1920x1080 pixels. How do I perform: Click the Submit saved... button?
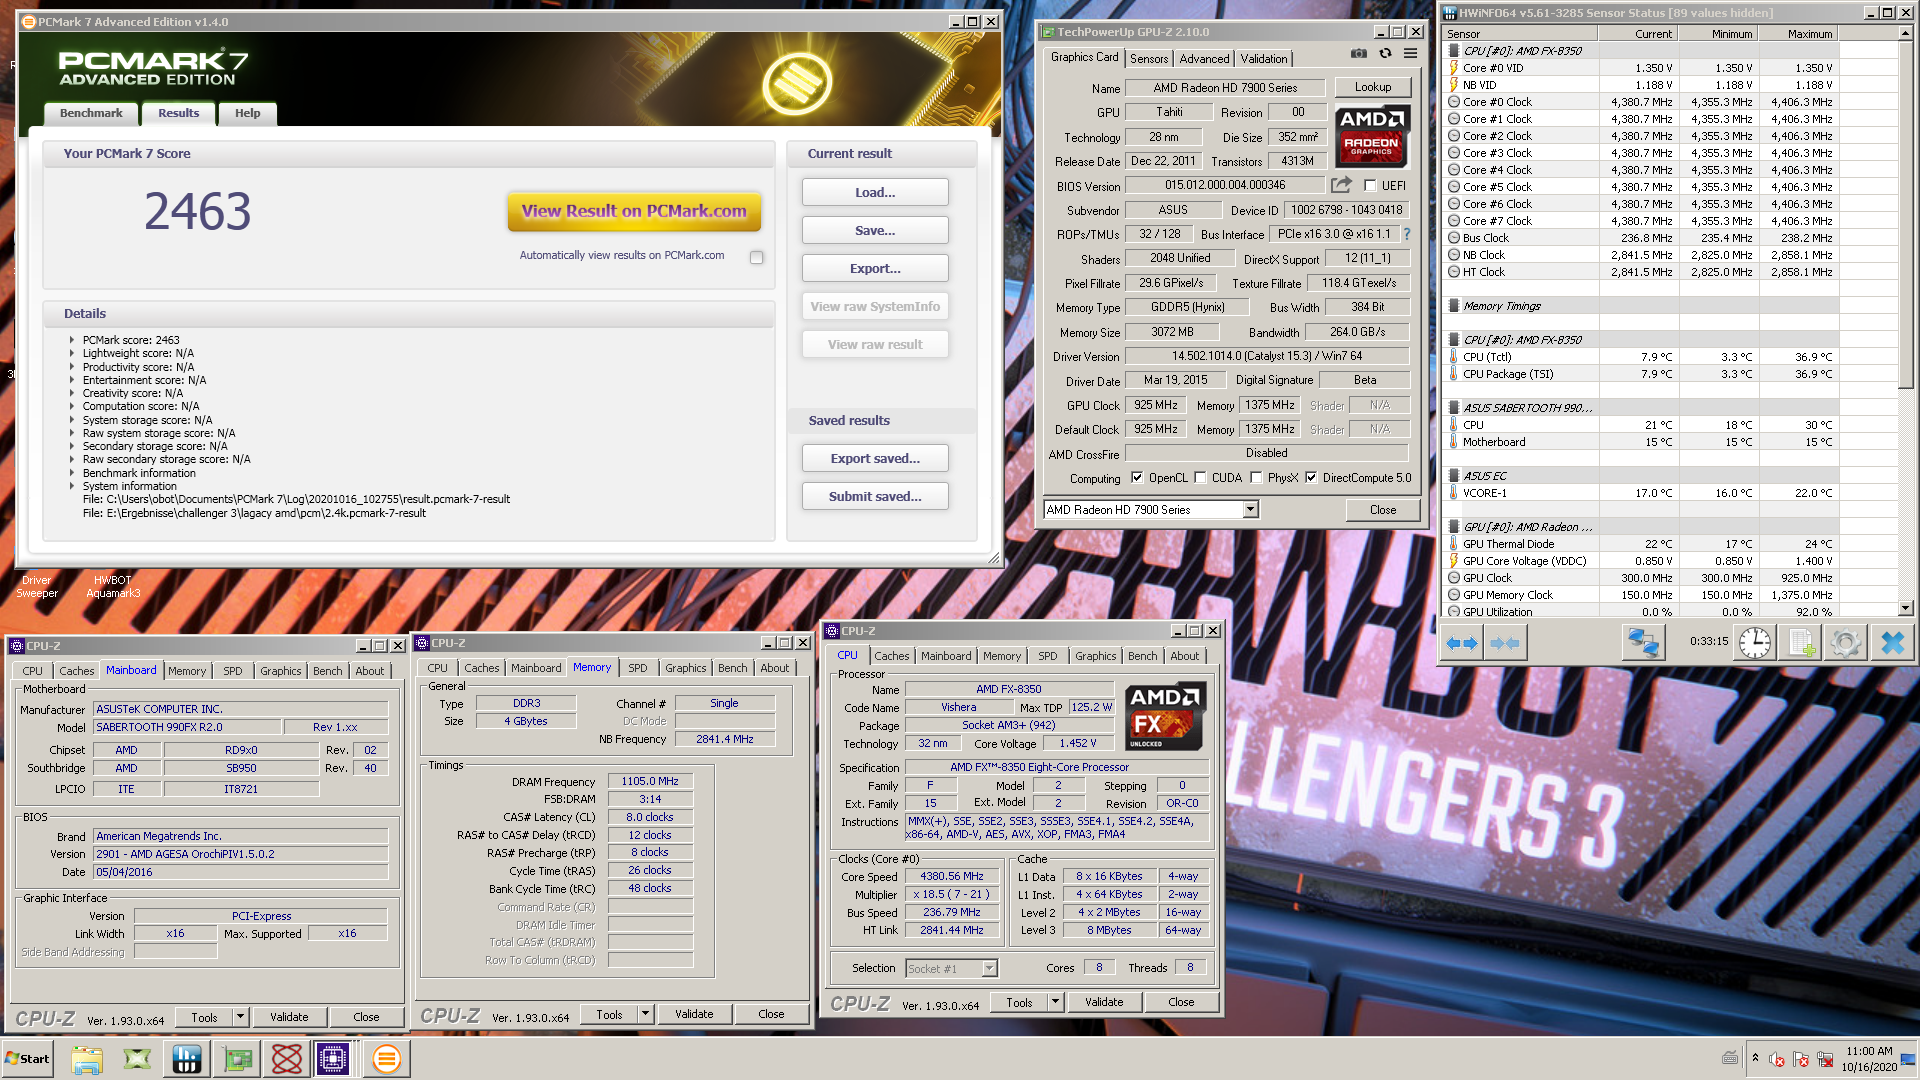(875, 496)
